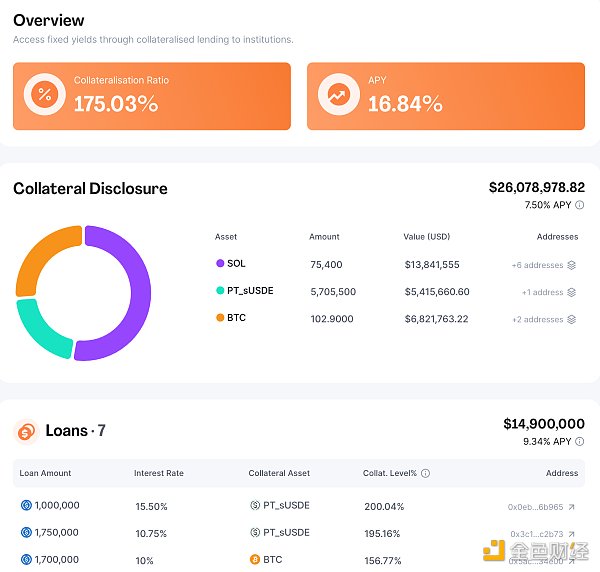Click the Collateral Disclosure heading

click(x=90, y=189)
